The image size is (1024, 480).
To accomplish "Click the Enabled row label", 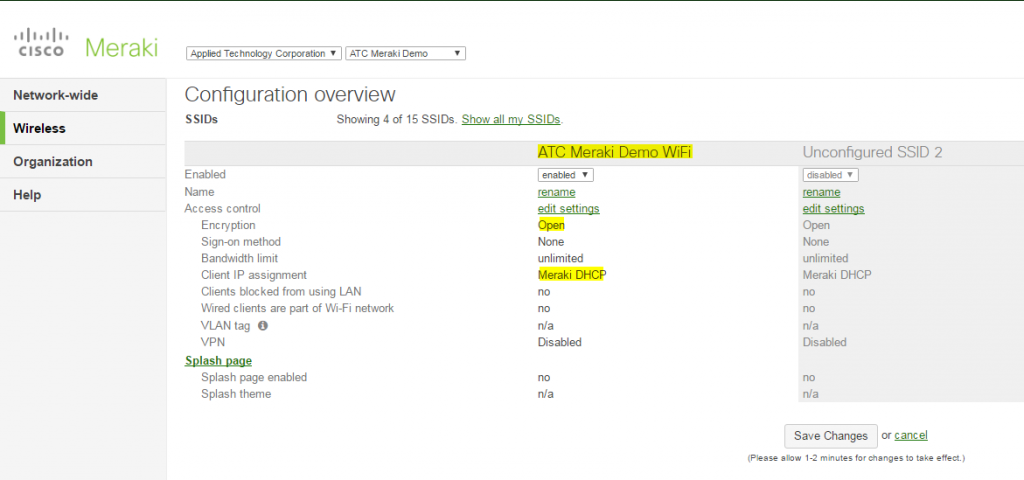I will [x=205, y=175].
